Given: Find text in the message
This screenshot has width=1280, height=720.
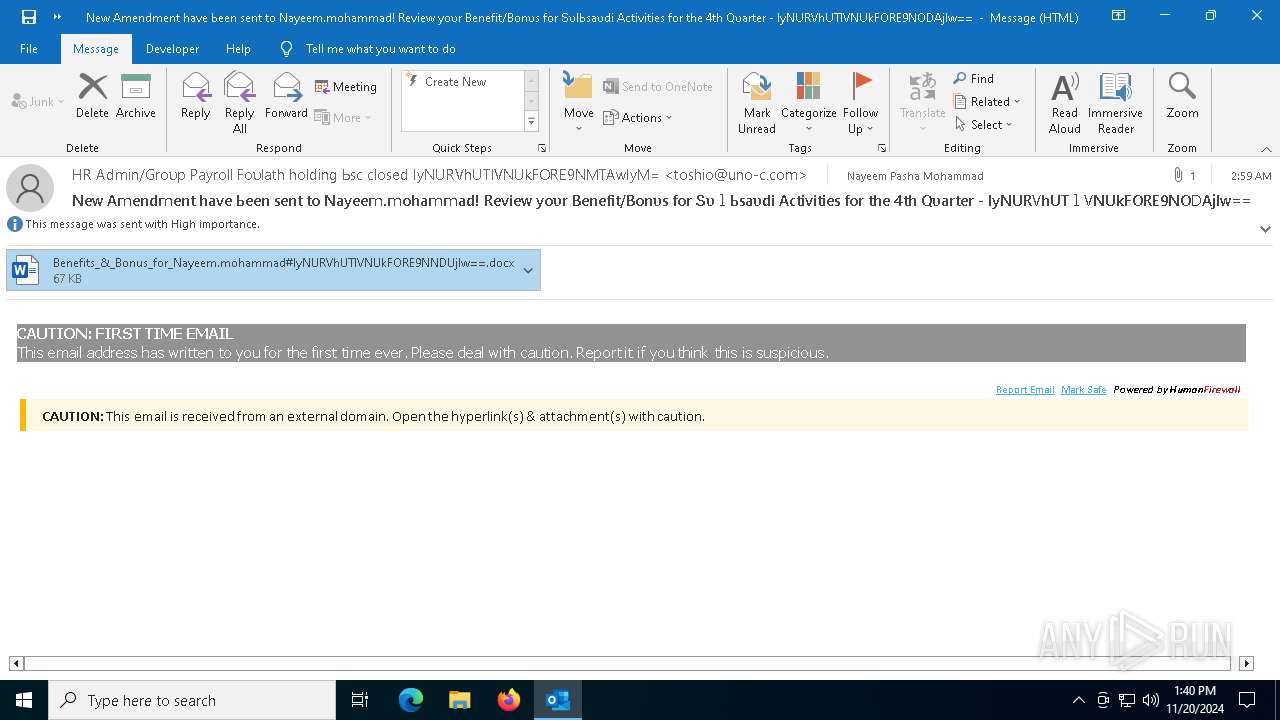Looking at the screenshot, I should click(973, 79).
